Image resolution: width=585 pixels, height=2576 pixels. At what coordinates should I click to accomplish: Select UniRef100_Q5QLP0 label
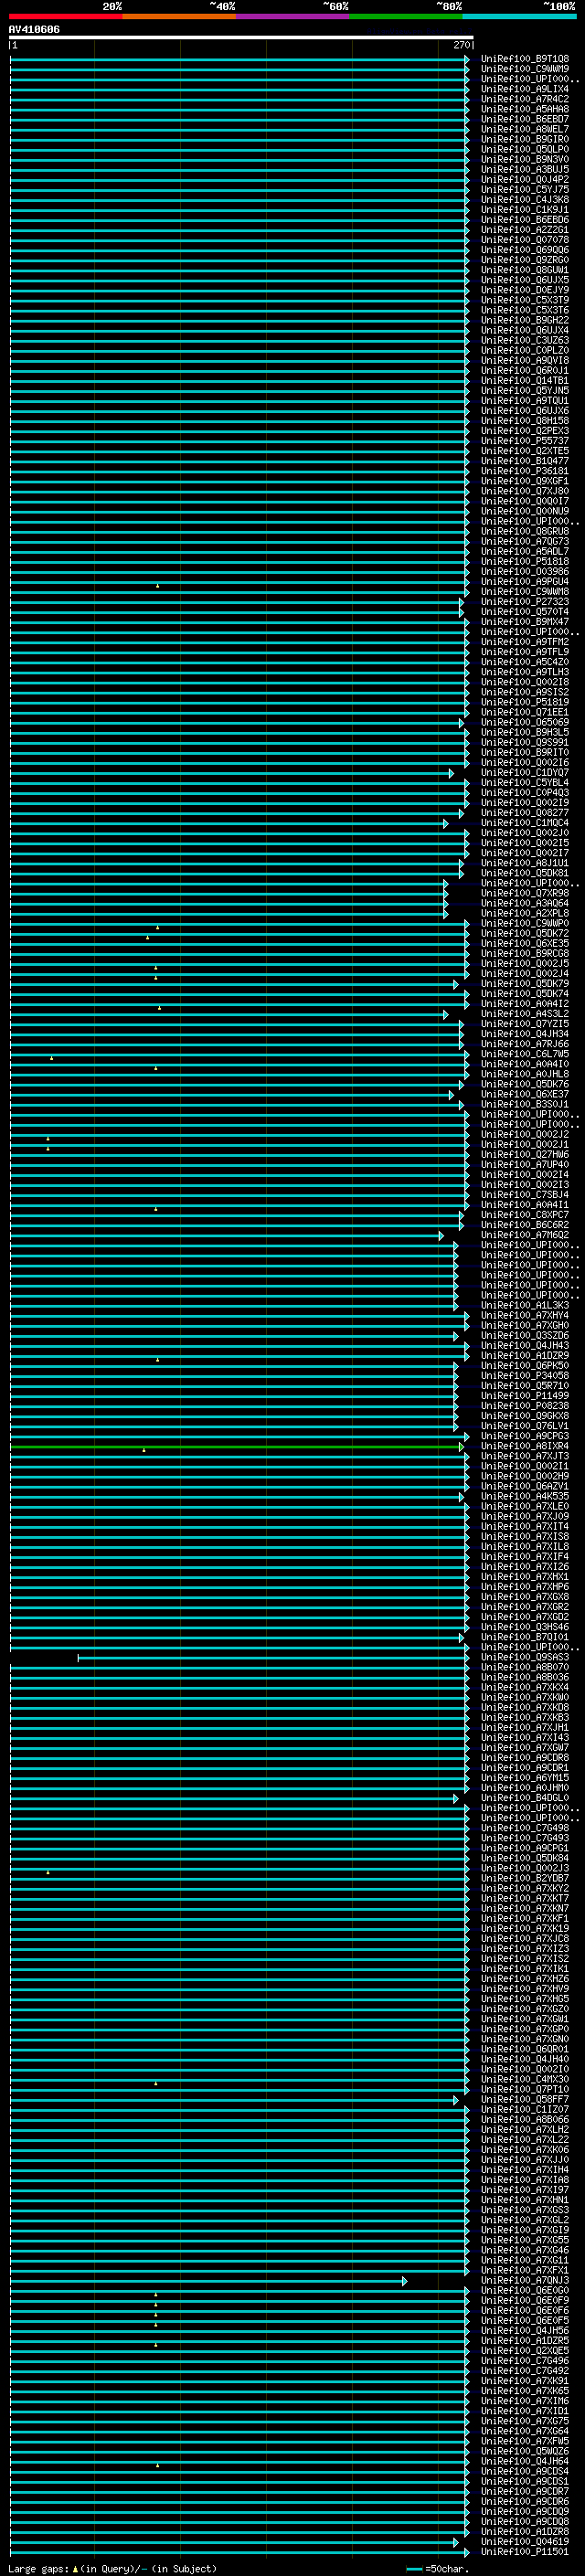pyautogui.click(x=525, y=149)
